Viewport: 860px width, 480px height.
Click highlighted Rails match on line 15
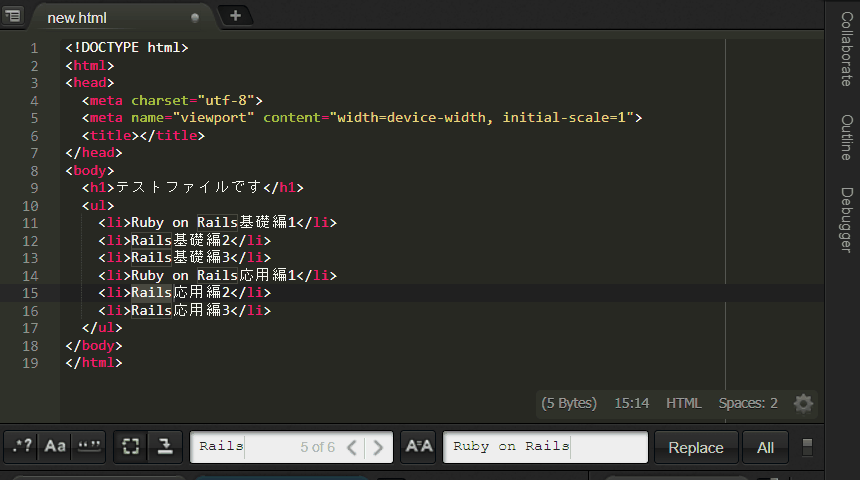click(151, 292)
